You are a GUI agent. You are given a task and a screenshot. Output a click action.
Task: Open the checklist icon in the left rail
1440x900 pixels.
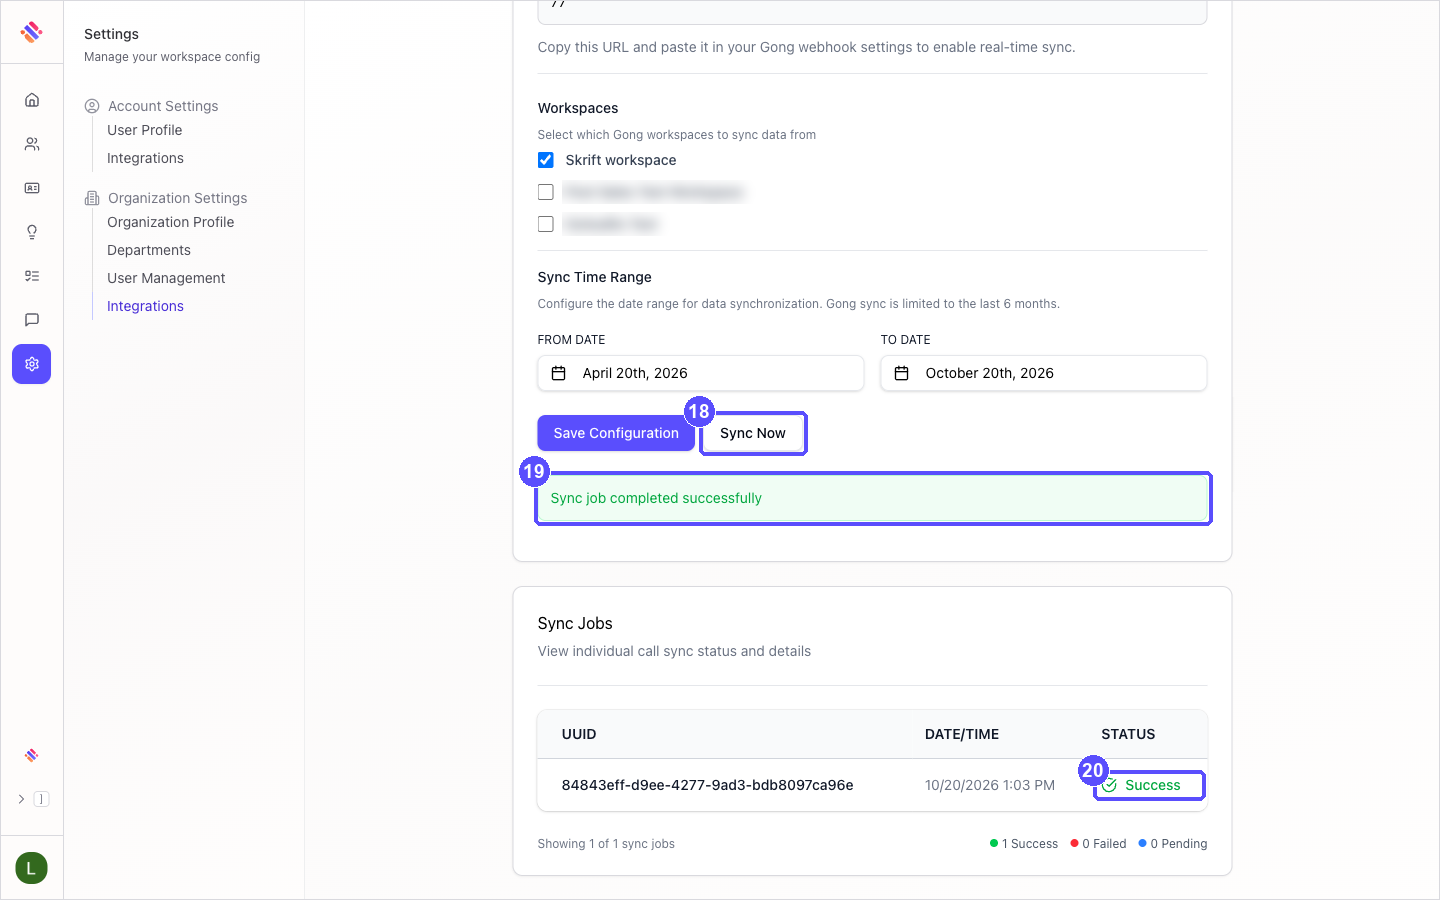tap(32, 276)
